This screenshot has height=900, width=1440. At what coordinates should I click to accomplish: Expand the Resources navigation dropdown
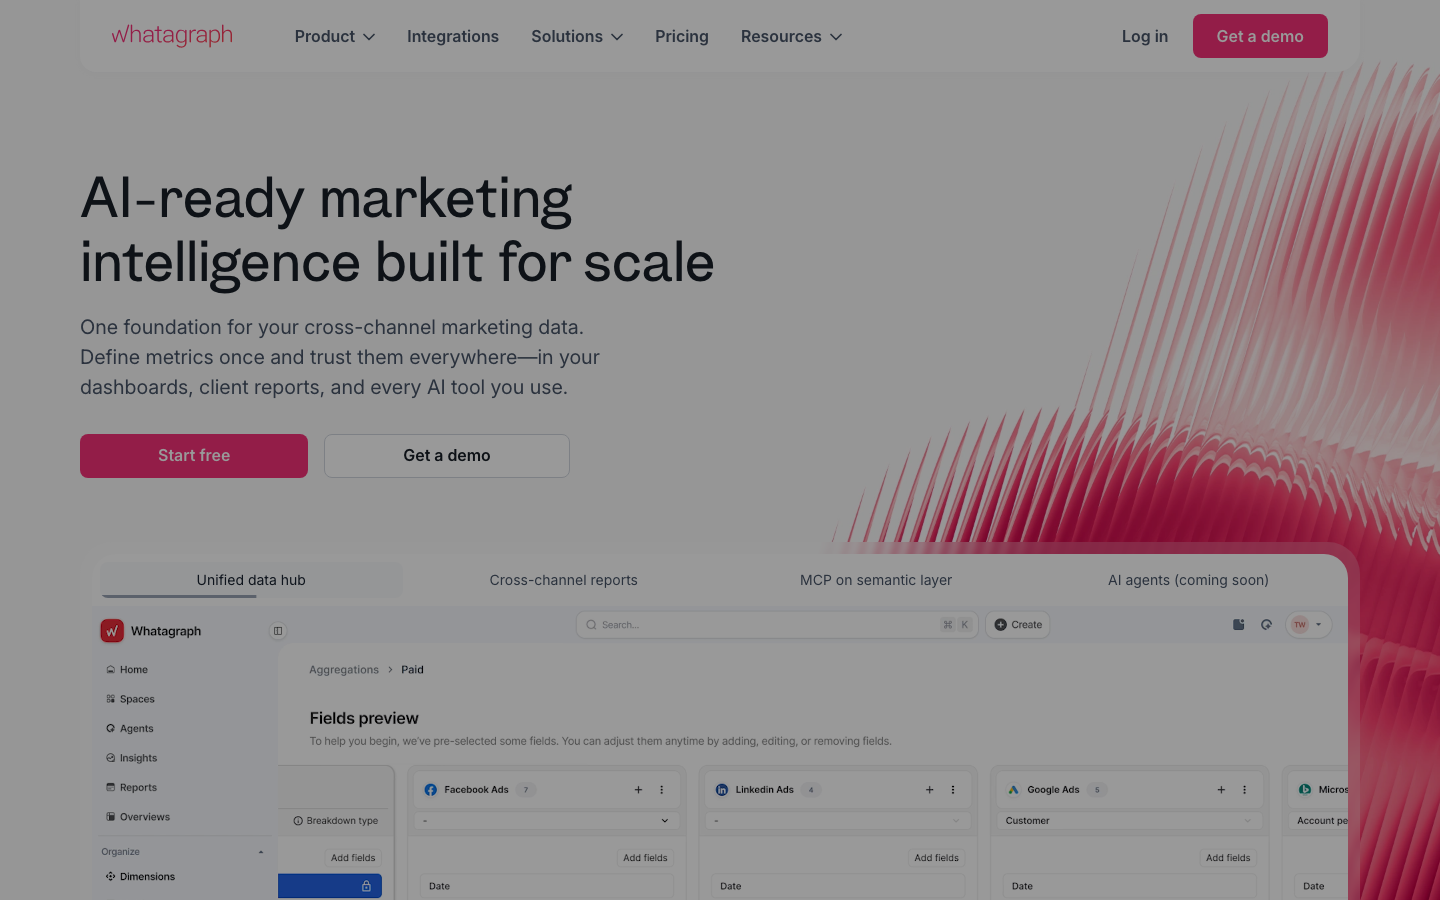coord(792,36)
